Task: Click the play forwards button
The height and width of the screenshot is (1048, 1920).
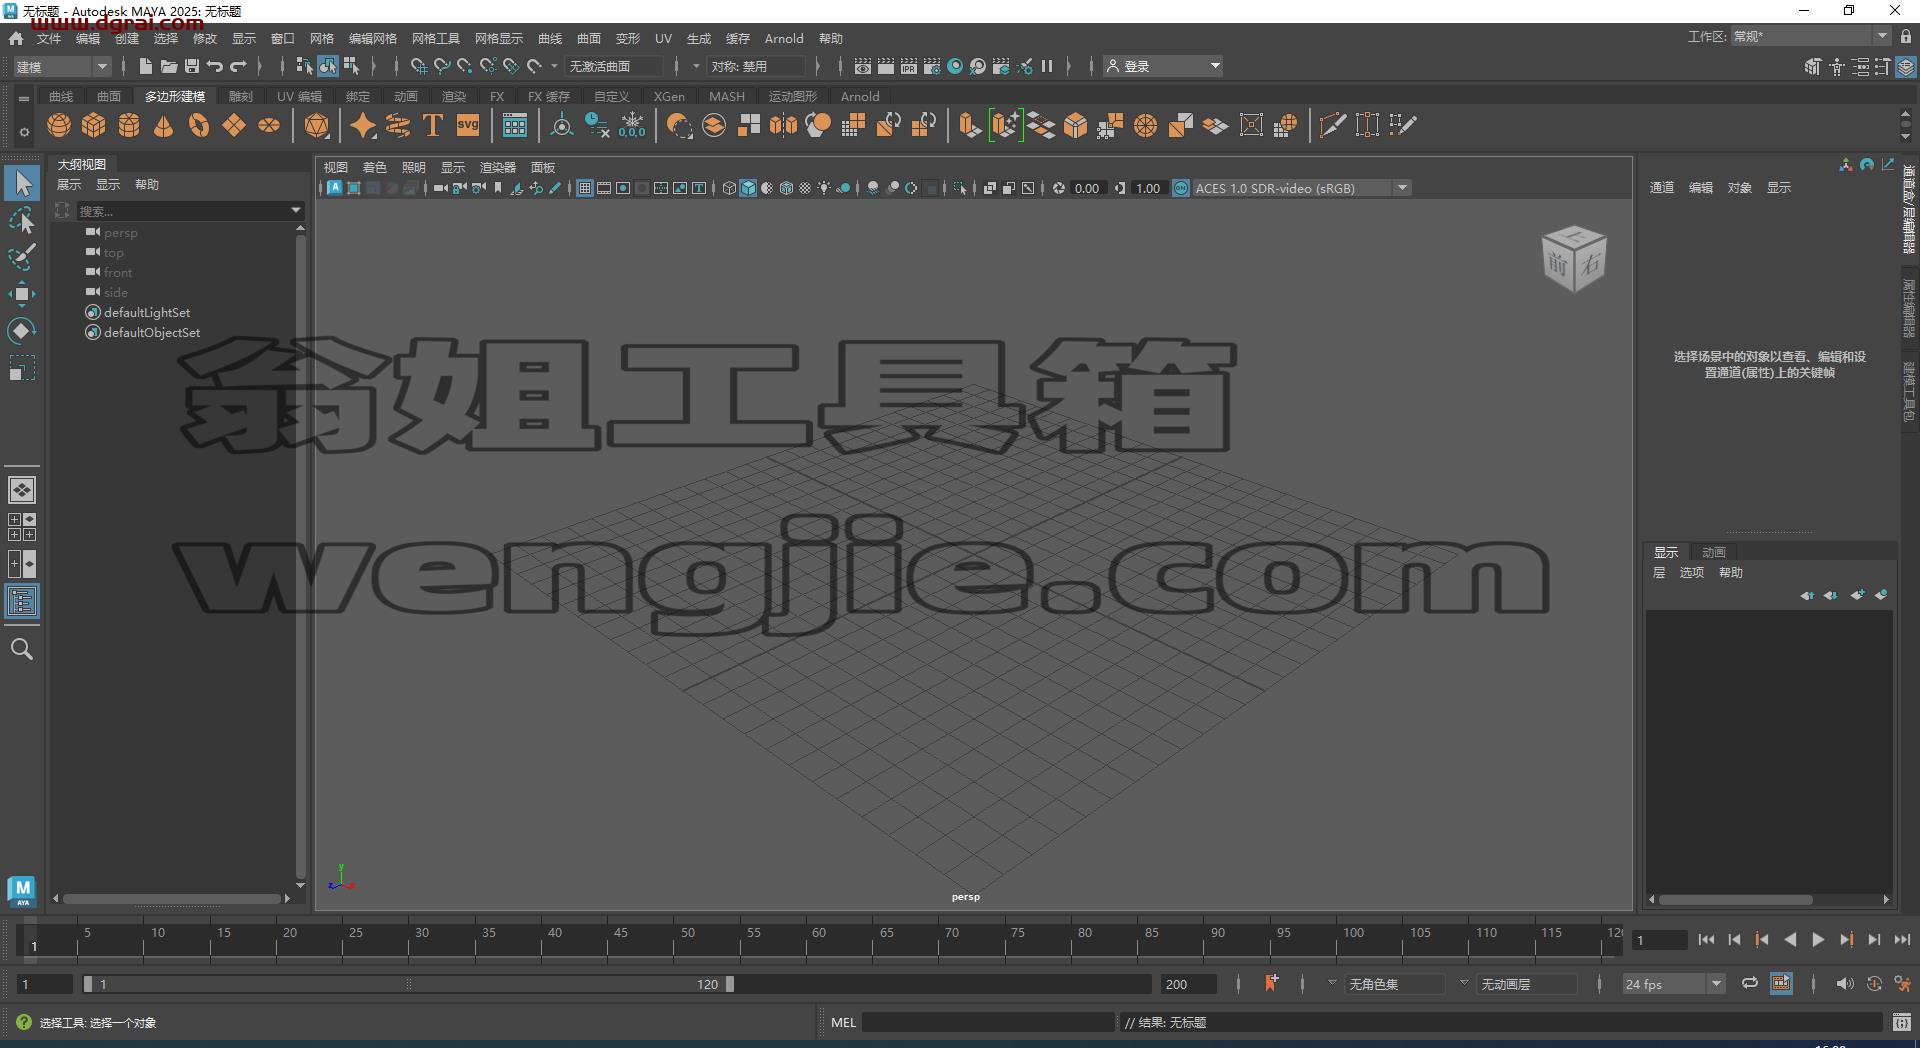Action: pyautogui.click(x=1818, y=940)
